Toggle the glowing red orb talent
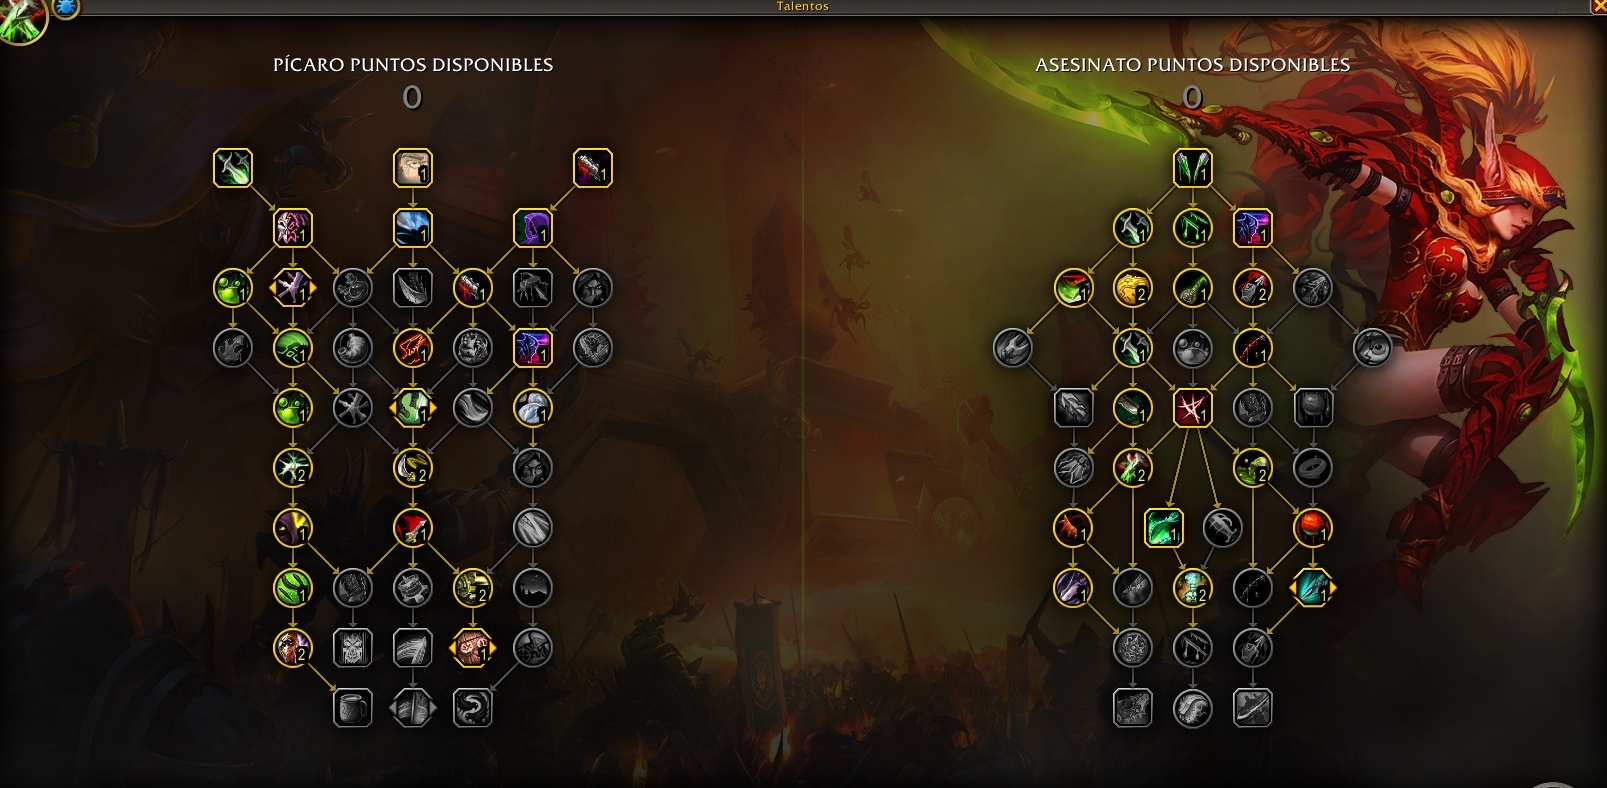 (x=1313, y=528)
